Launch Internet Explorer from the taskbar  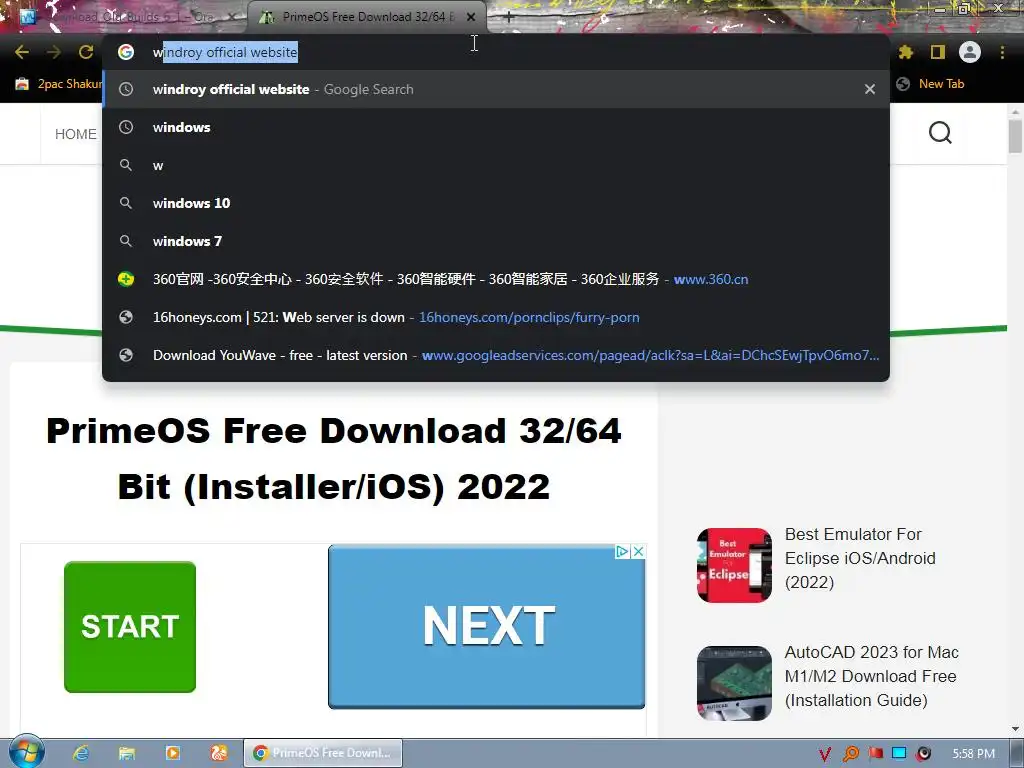(81, 753)
